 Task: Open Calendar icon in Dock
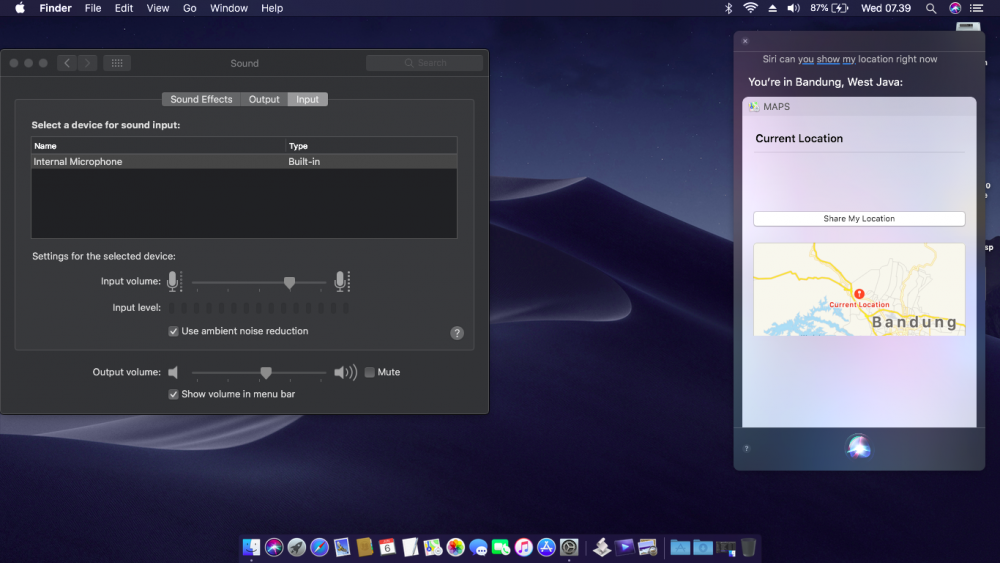click(x=387, y=547)
